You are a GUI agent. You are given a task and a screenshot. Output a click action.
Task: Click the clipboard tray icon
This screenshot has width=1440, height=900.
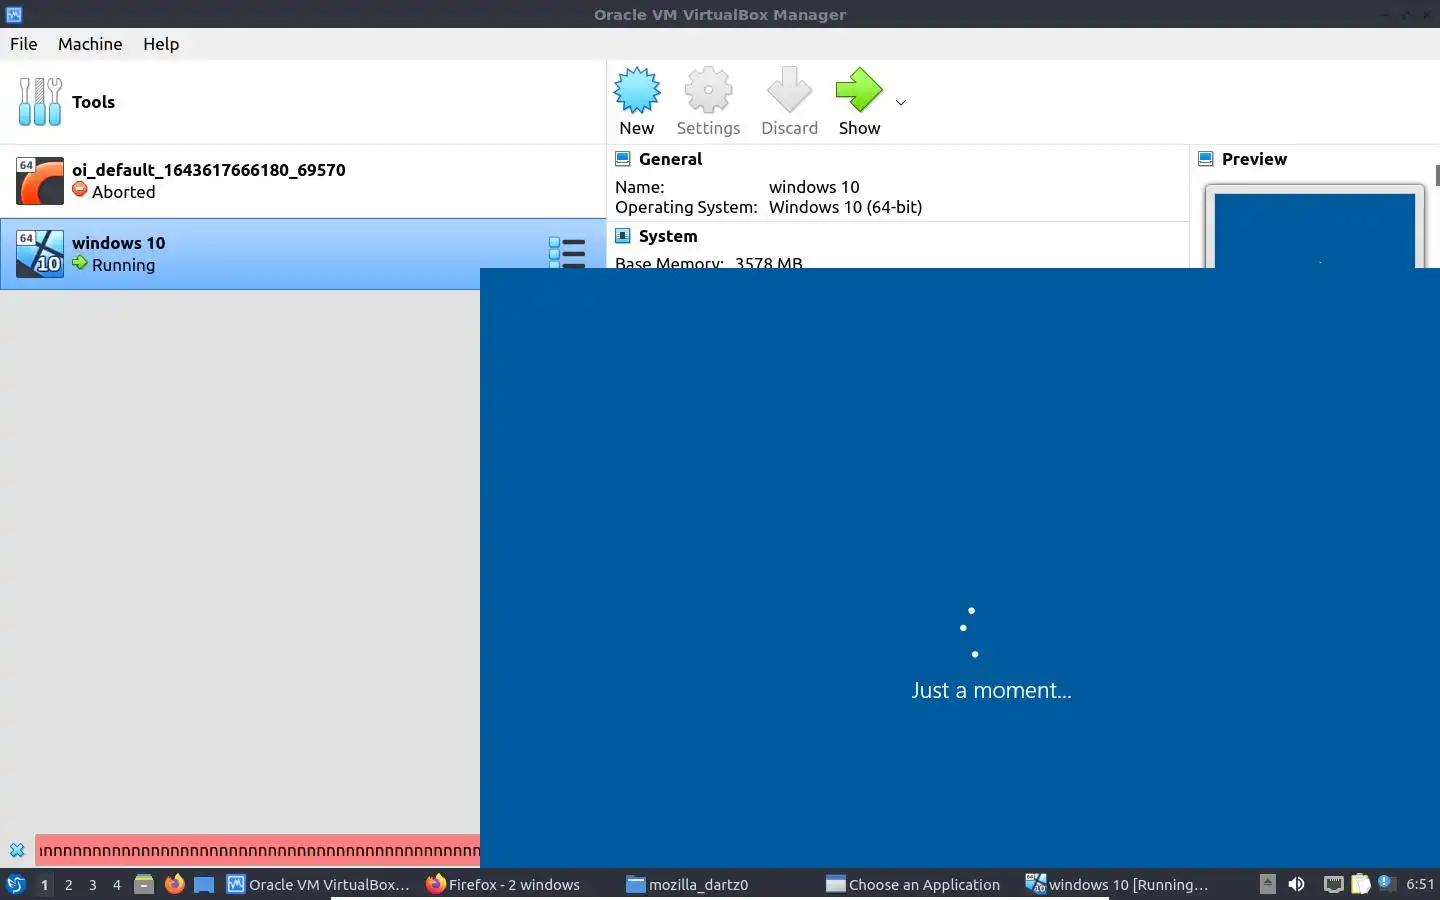coord(1361,884)
